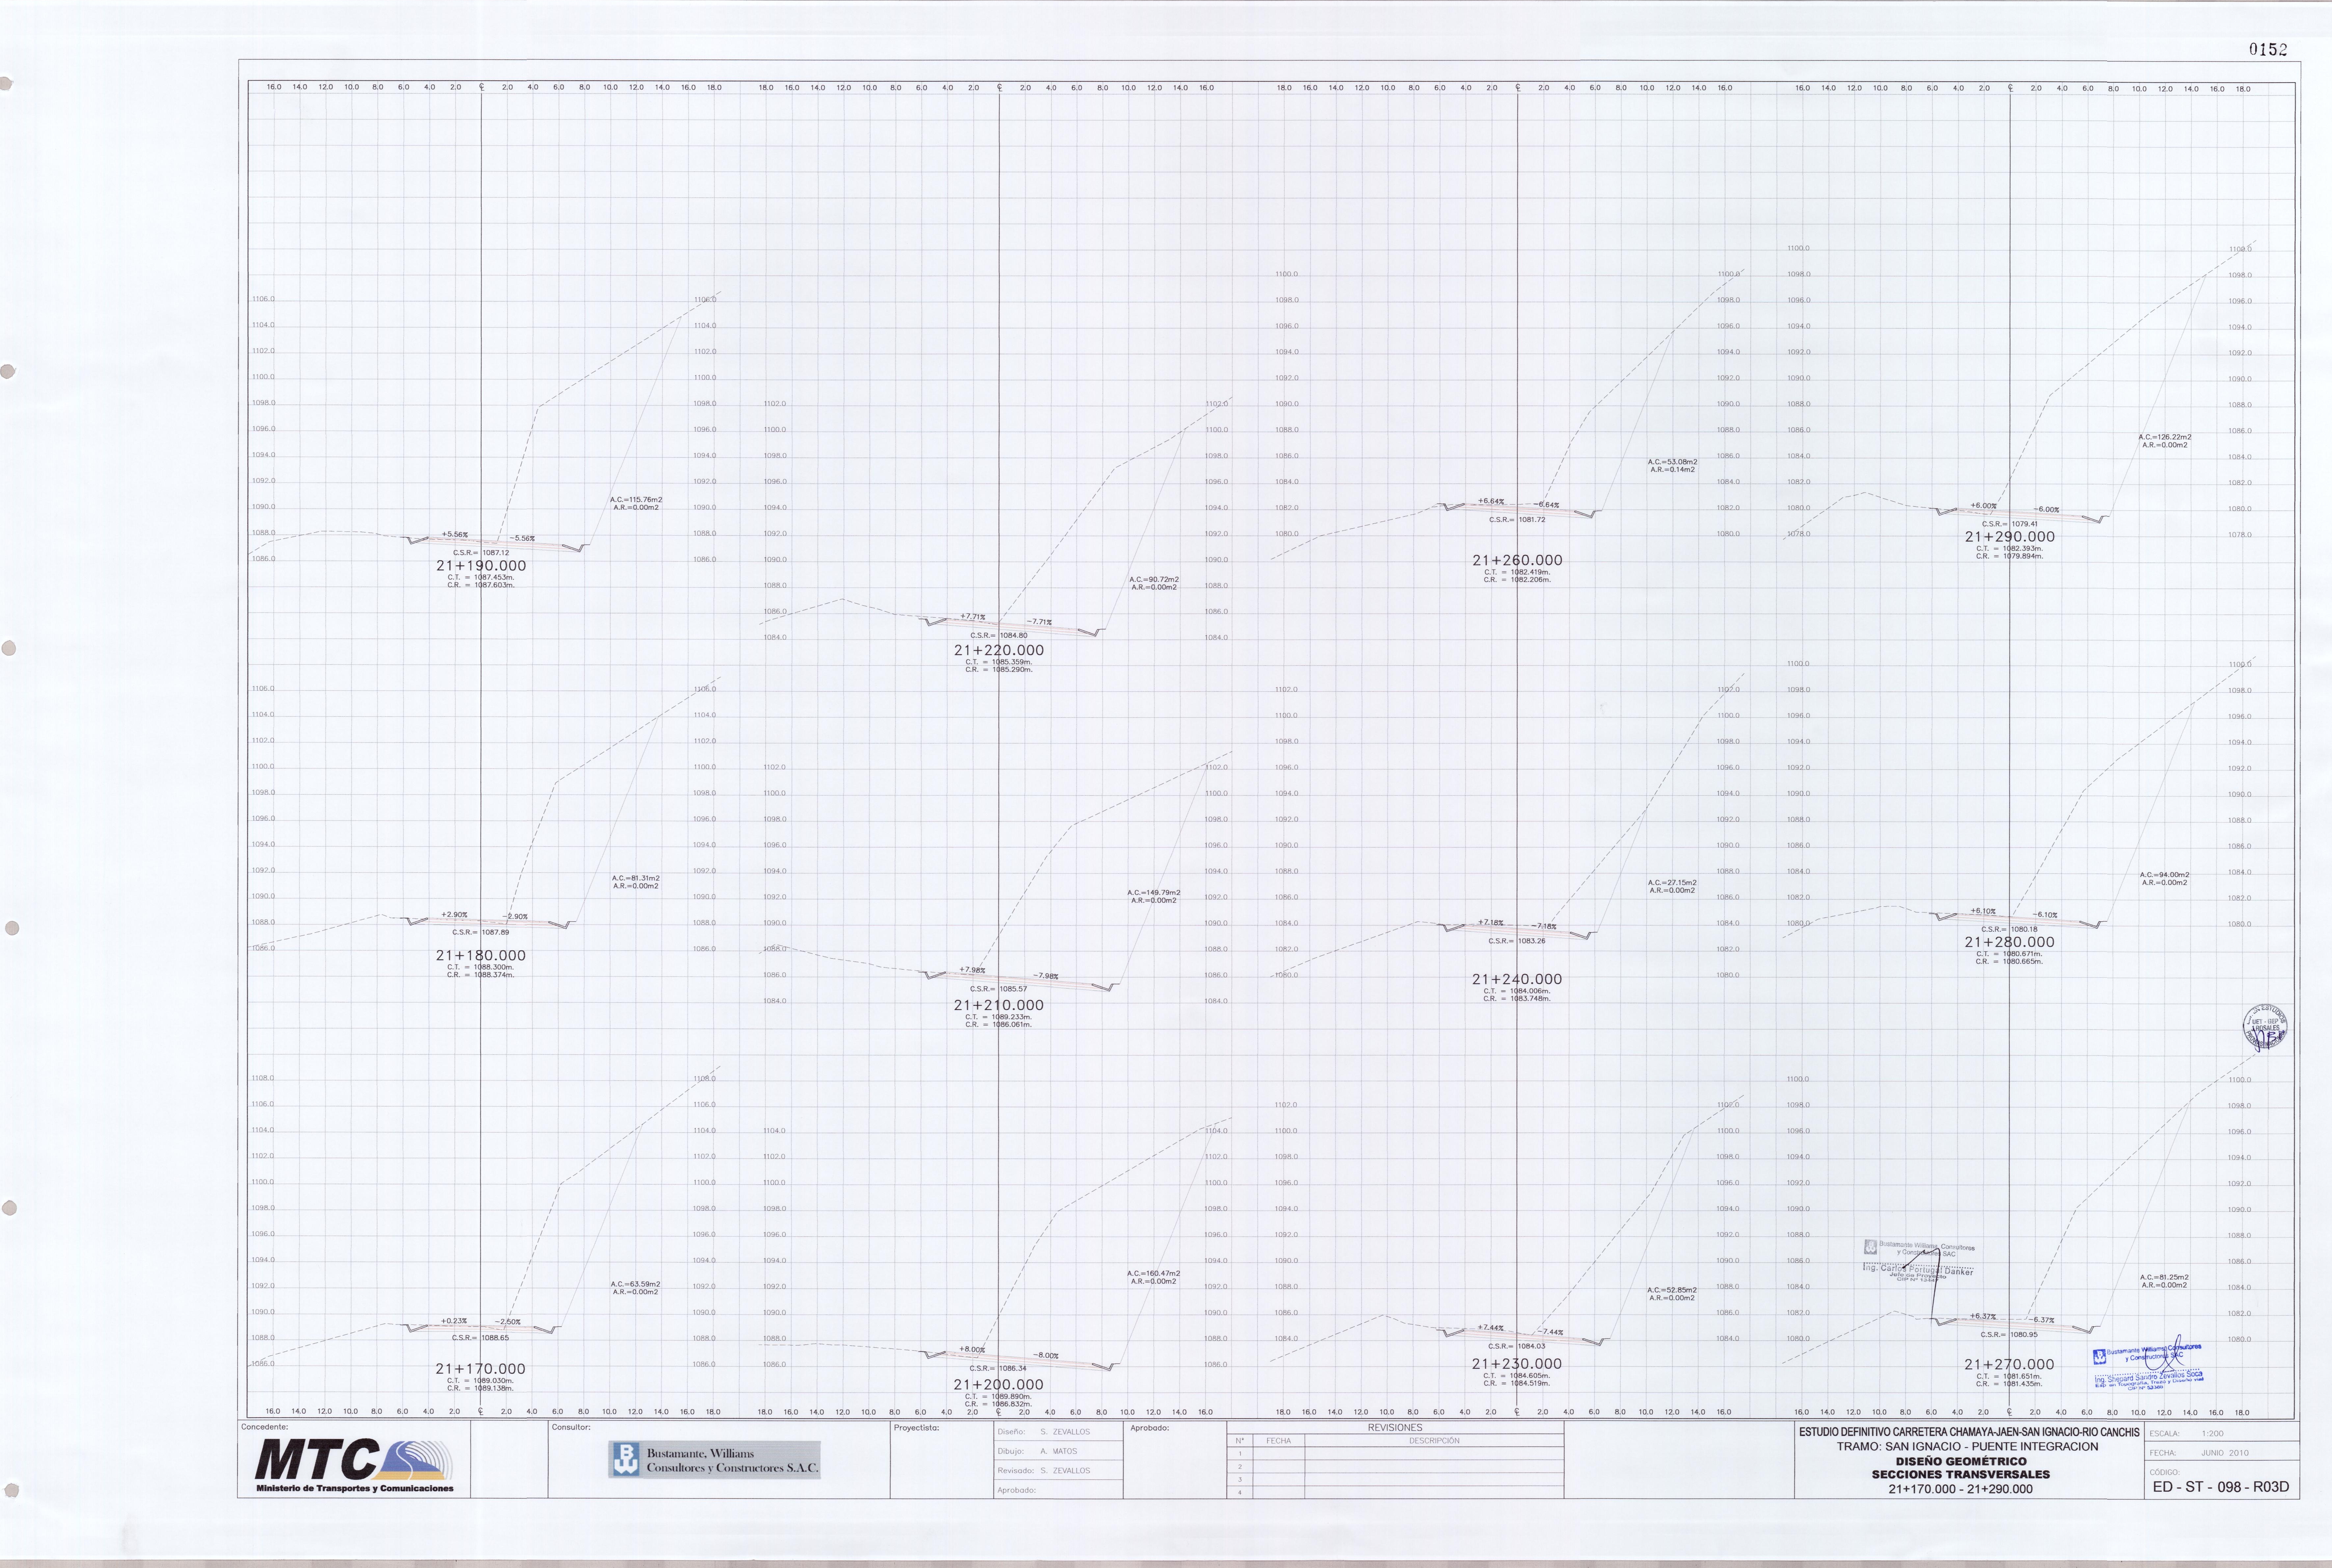Viewport: 2332px width, 1568px height.
Task: Click subgrade elevation C.S.R.= 1085.57
Action: point(999,989)
